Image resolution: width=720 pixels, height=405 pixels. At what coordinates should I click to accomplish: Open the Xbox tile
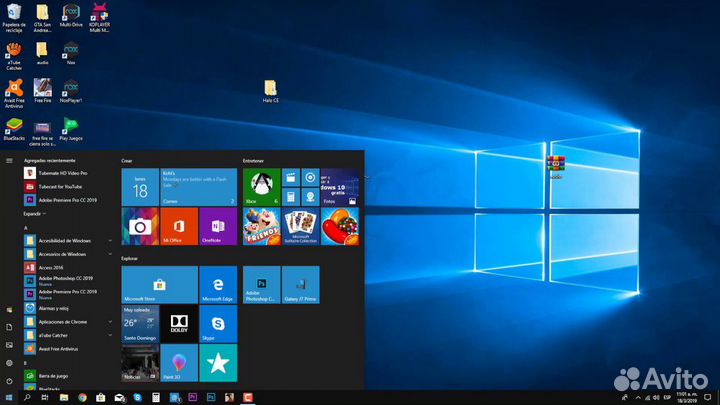(262, 187)
